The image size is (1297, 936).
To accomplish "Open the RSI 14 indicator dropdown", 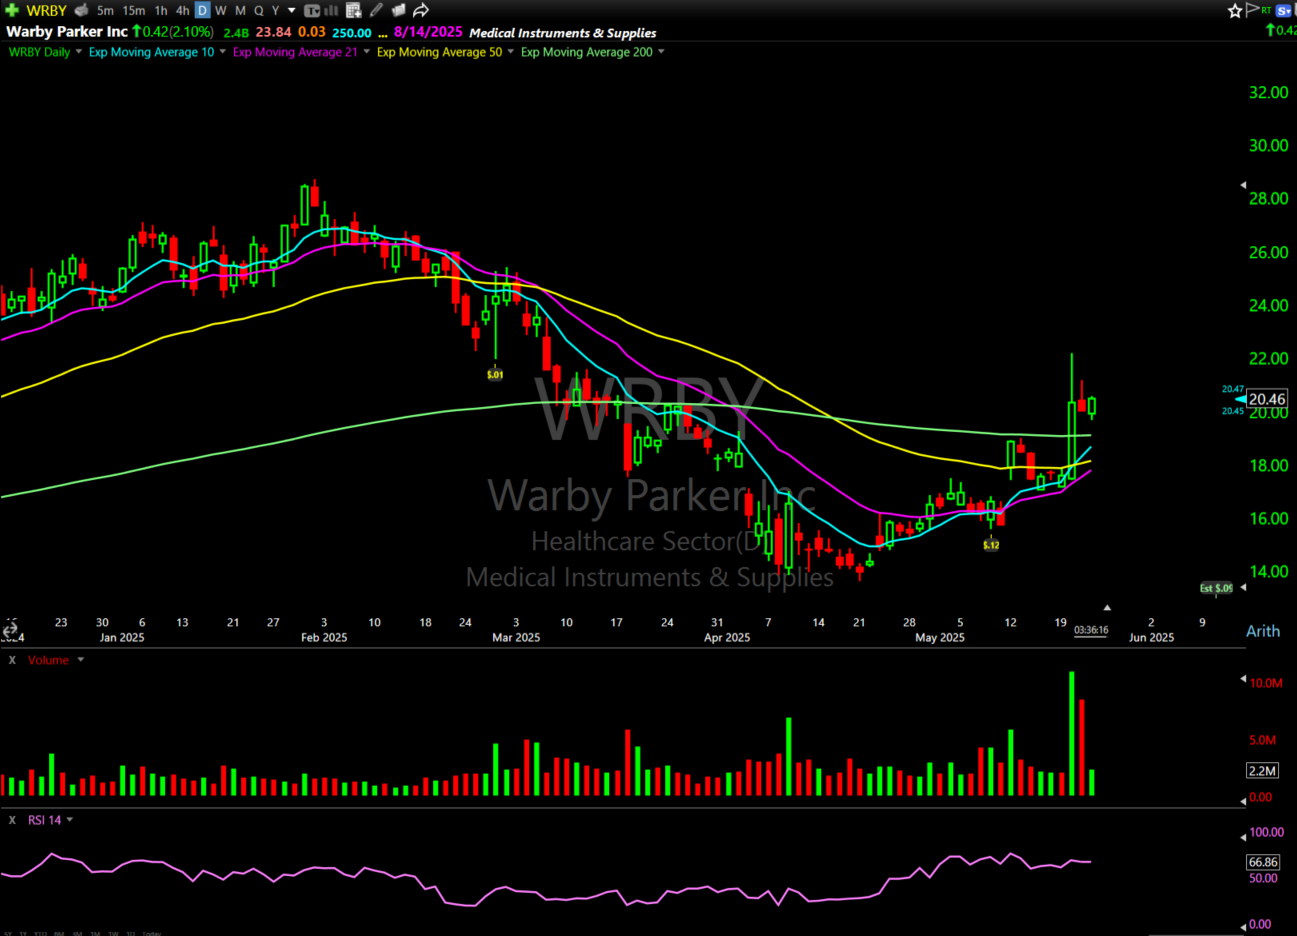I will [70, 820].
